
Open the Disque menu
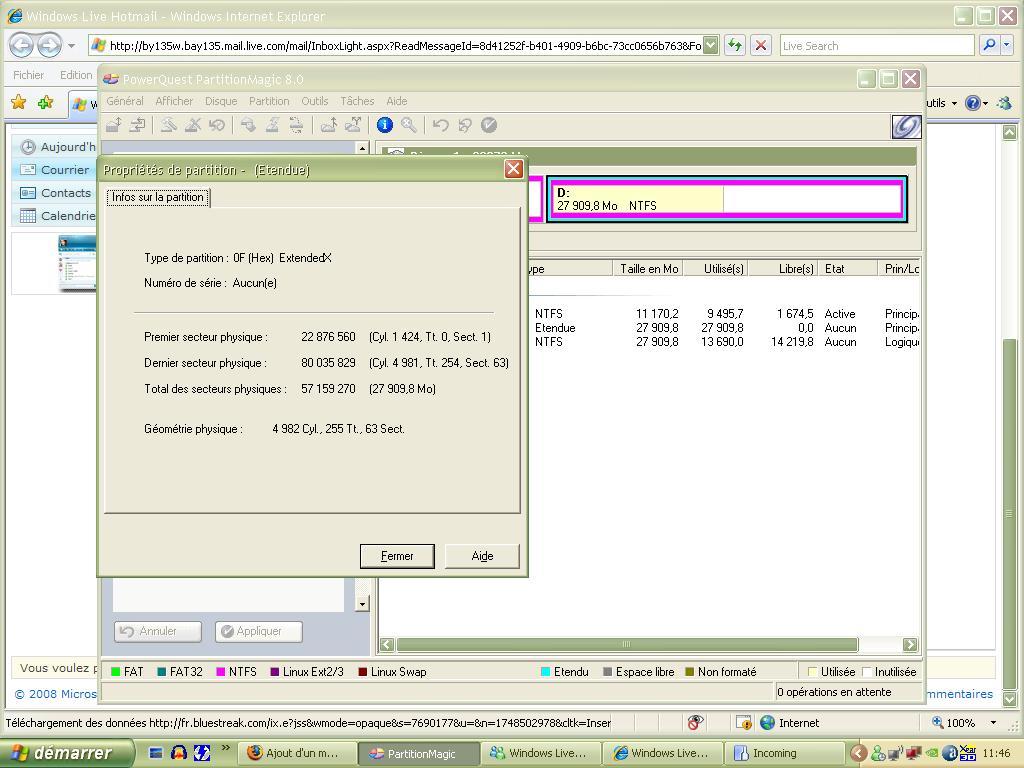click(221, 101)
